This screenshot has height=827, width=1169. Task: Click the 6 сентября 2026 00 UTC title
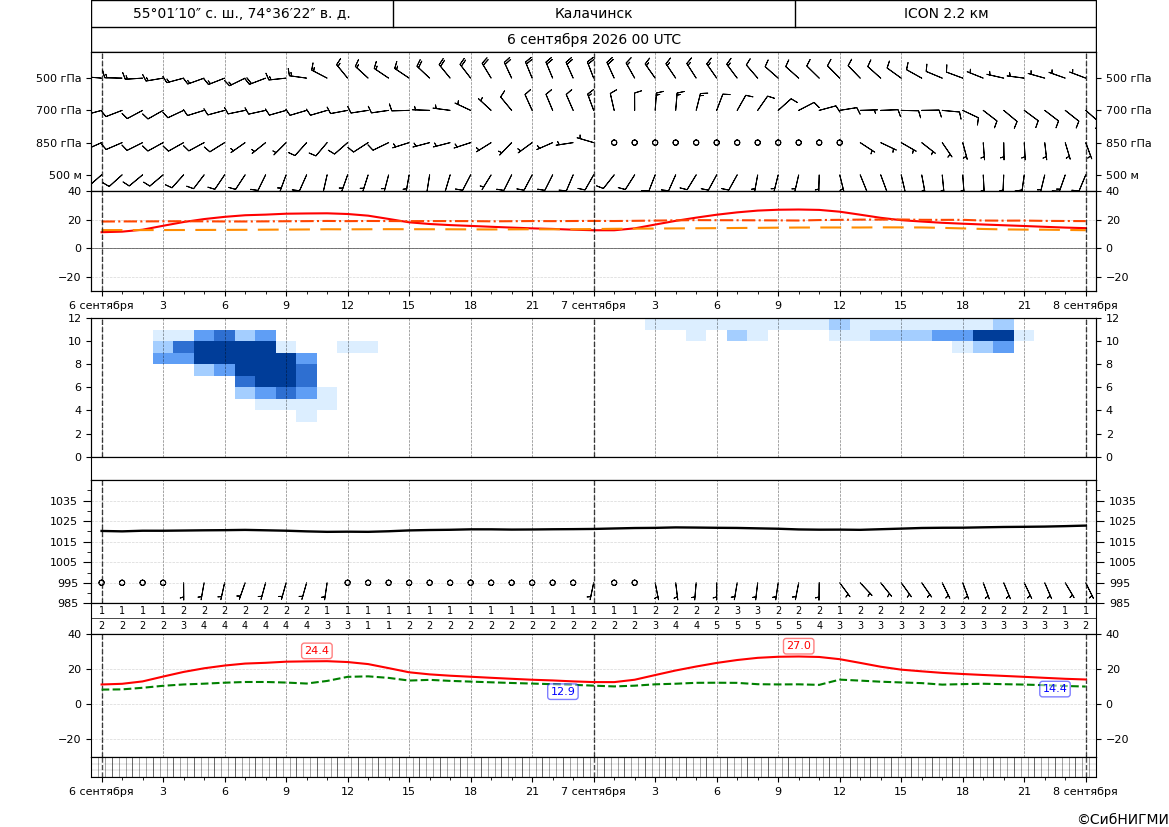(x=593, y=40)
